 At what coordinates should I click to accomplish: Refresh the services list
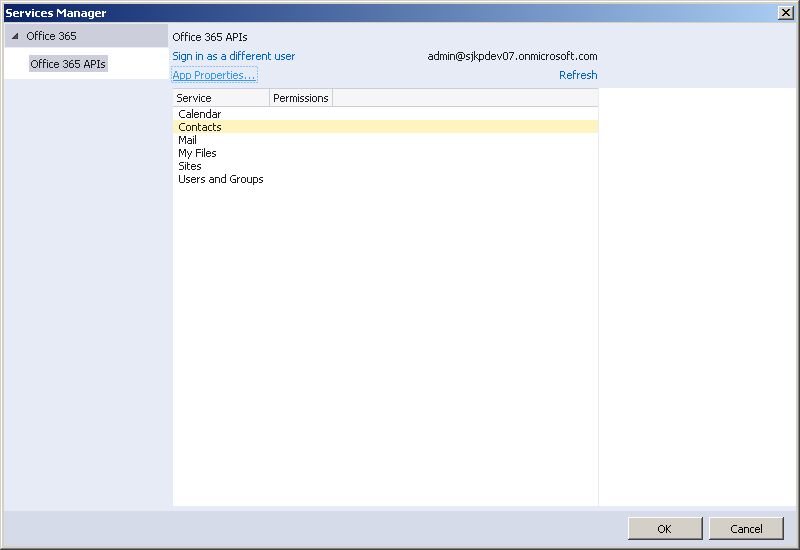pos(578,75)
